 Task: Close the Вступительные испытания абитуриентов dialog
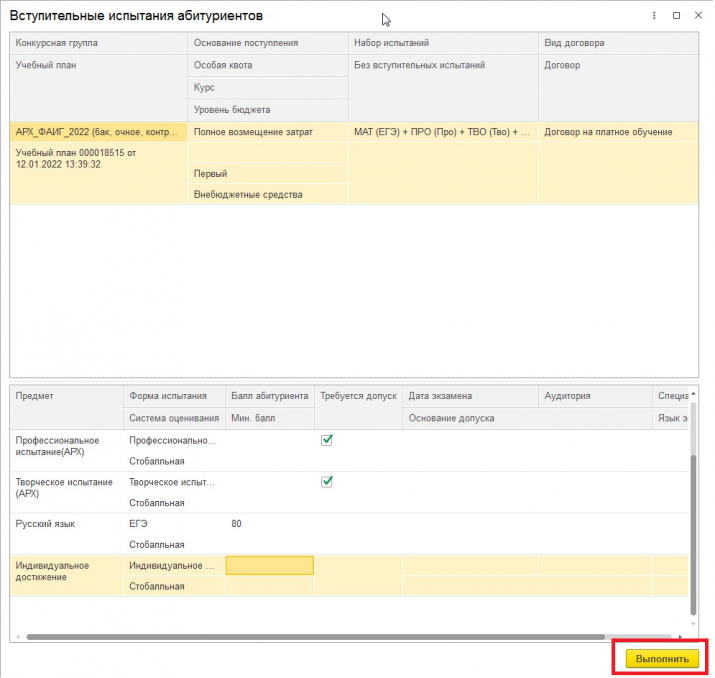698,15
